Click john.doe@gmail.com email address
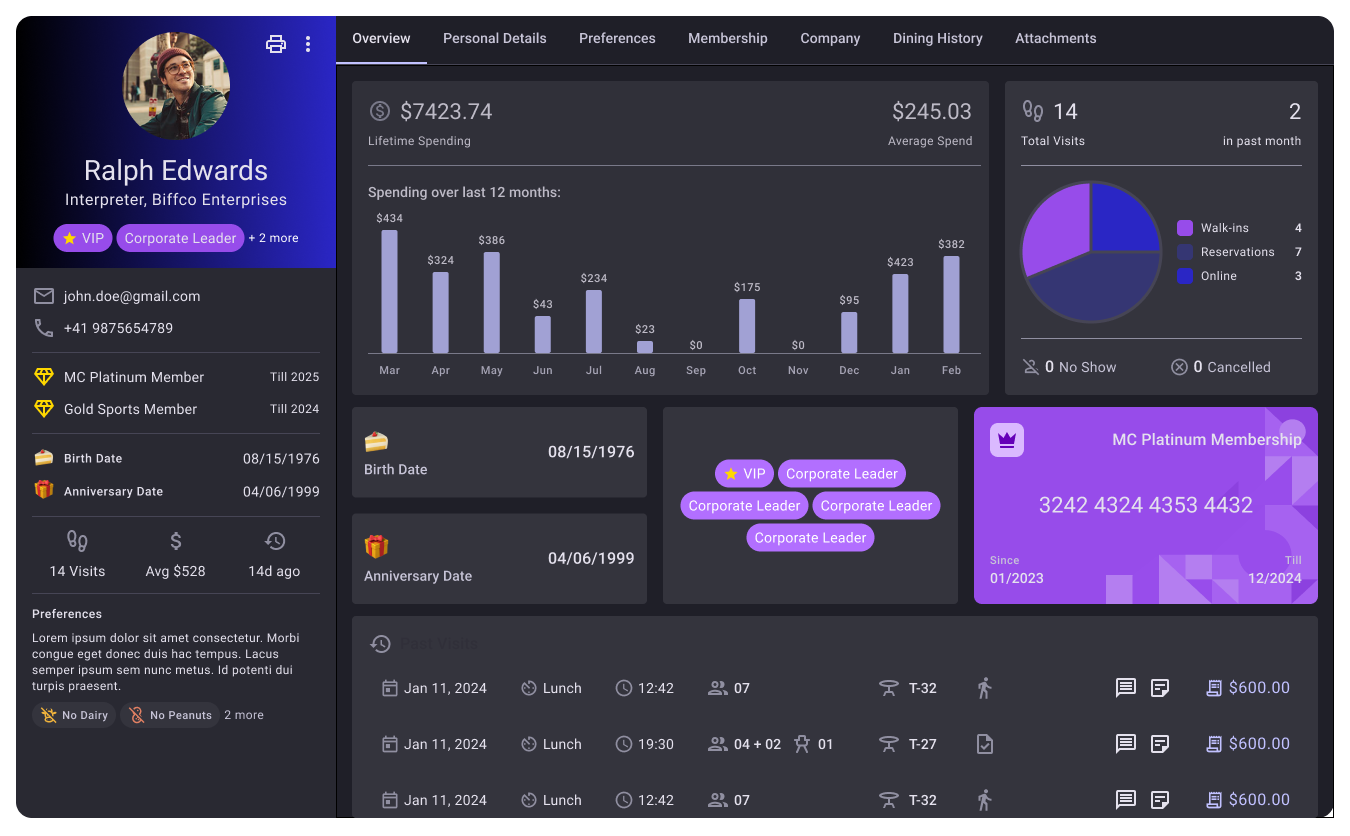Image resolution: width=1350 pixels, height=836 pixels. click(132, 296)
